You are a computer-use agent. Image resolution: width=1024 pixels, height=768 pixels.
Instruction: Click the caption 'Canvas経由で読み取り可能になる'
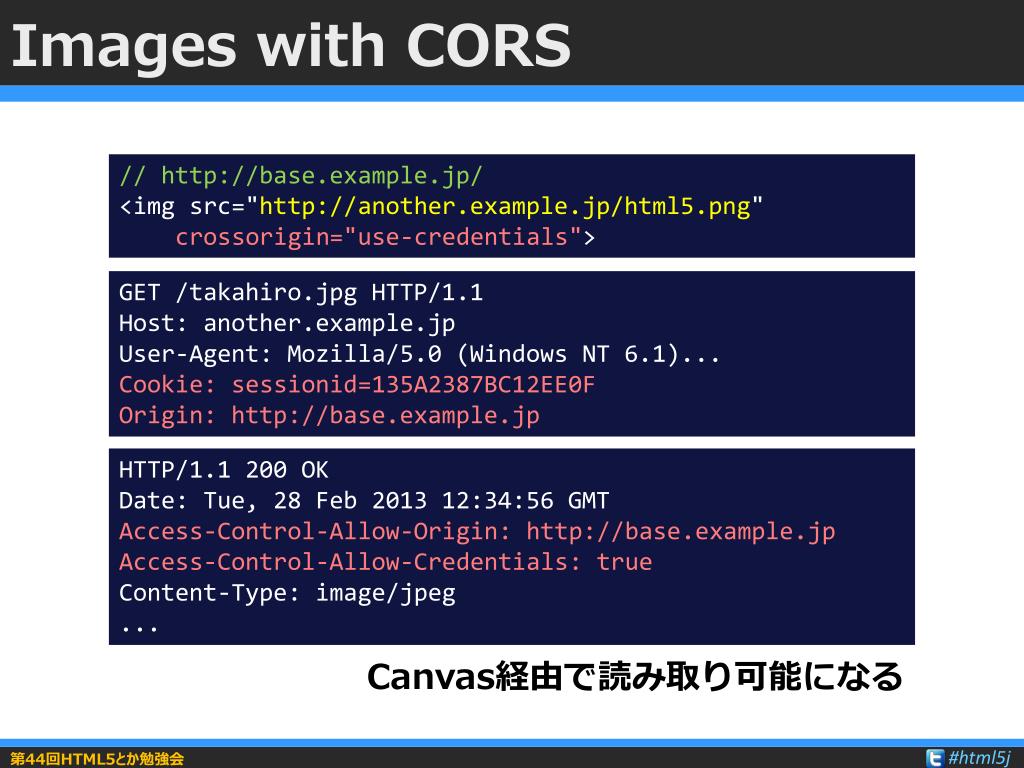pyautogui.click(x=635, y=677)
